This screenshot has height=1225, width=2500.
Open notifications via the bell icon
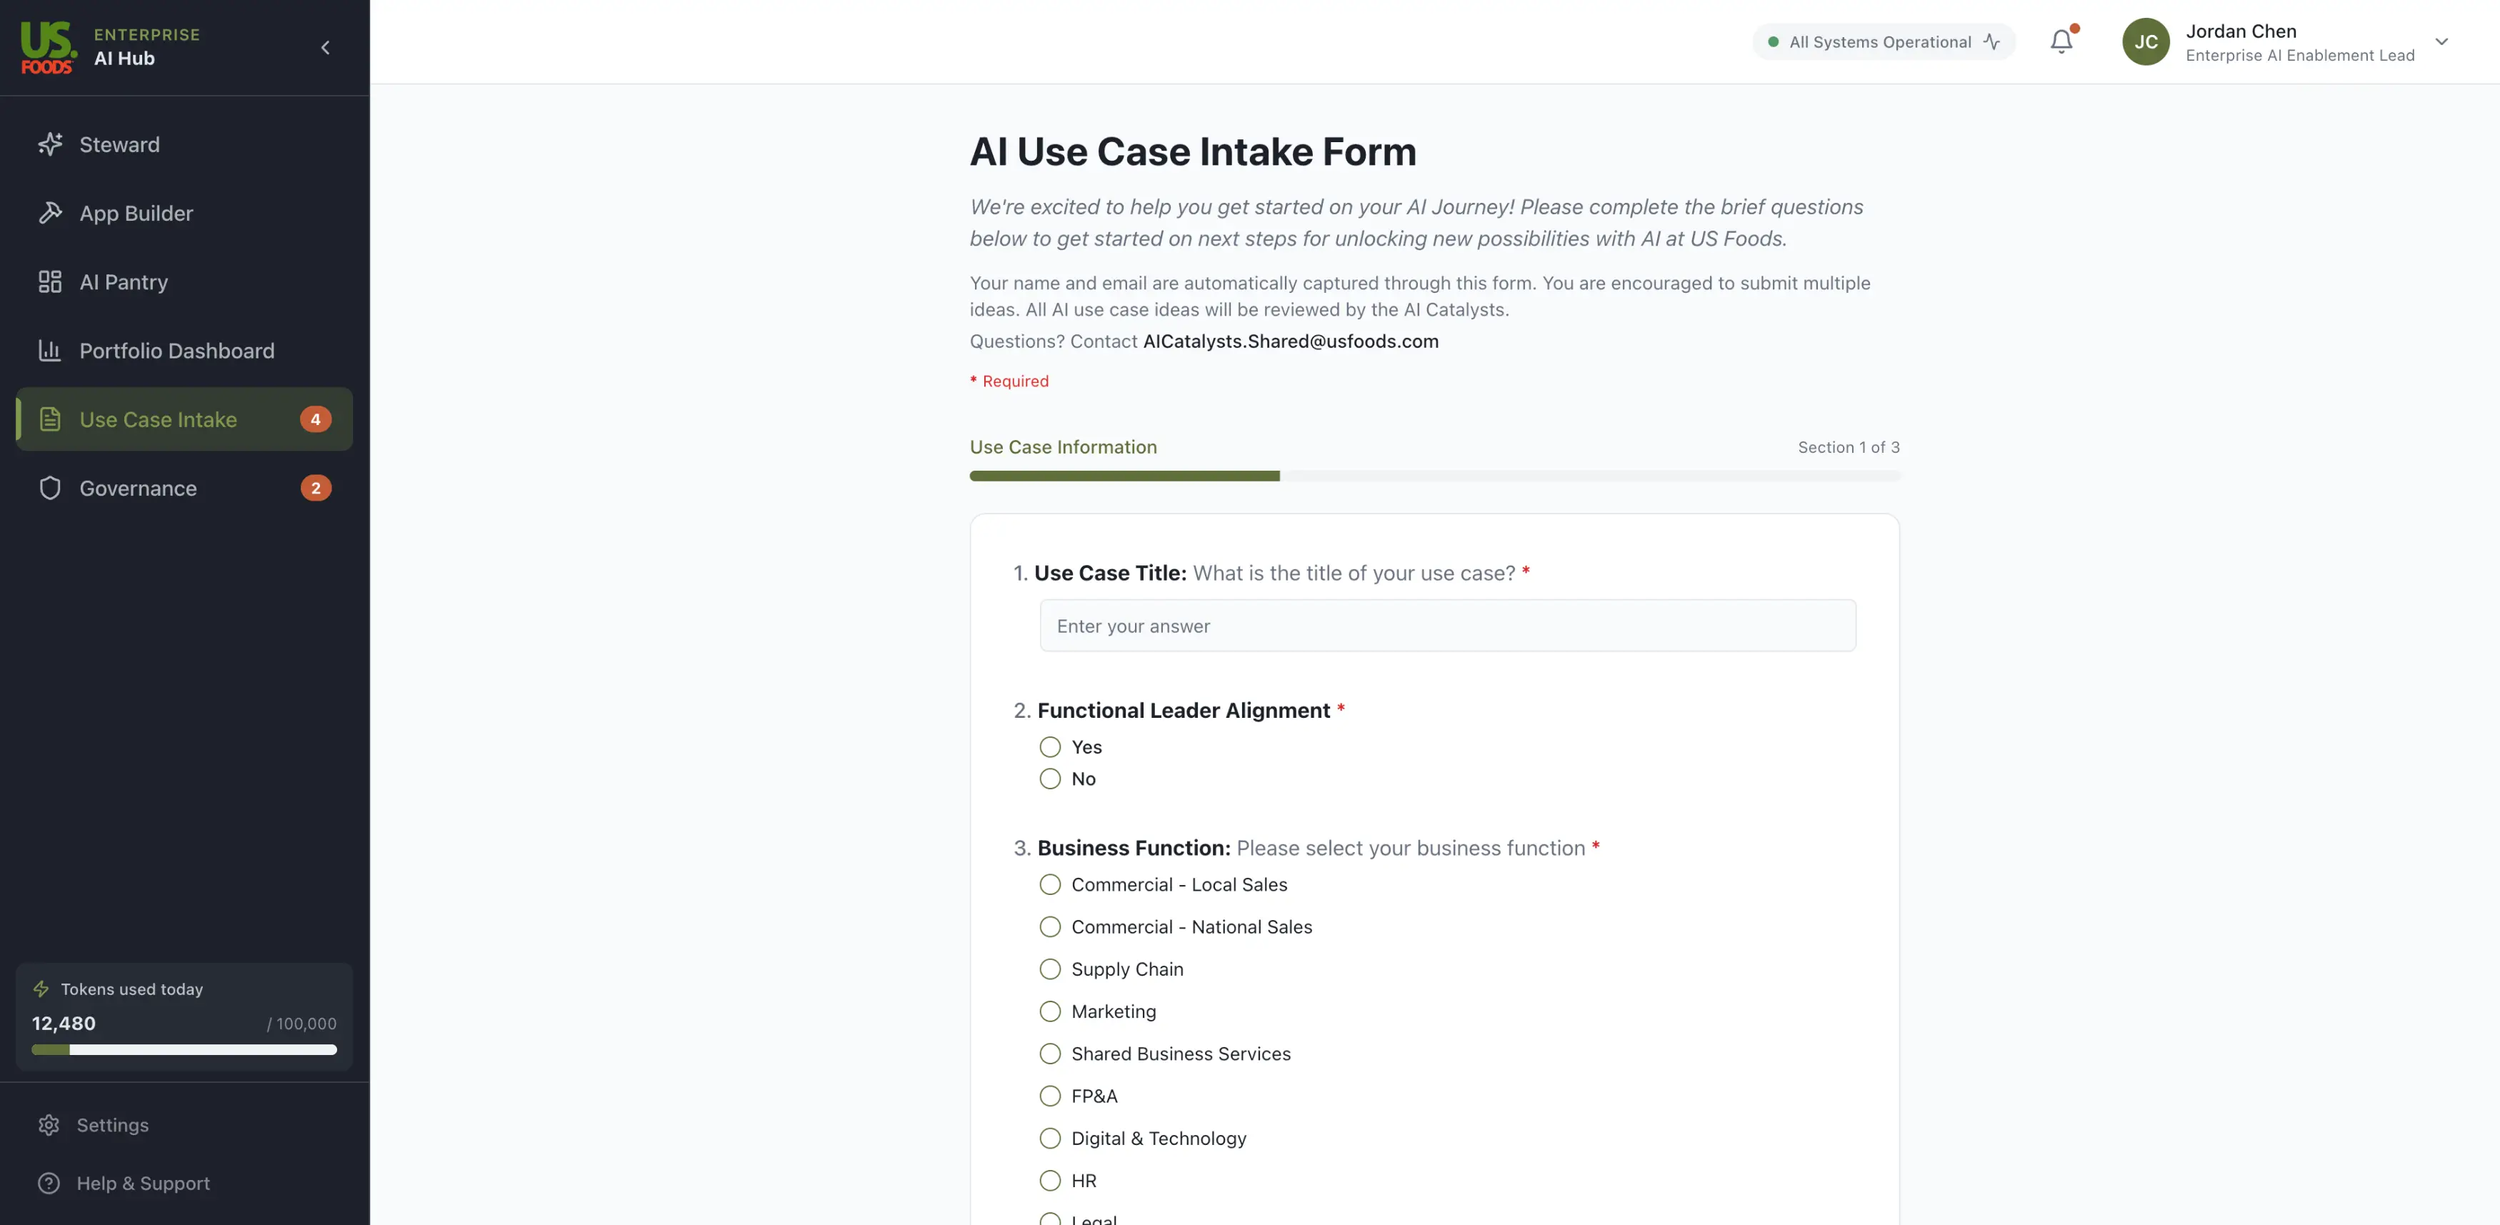coord(2062,41)
